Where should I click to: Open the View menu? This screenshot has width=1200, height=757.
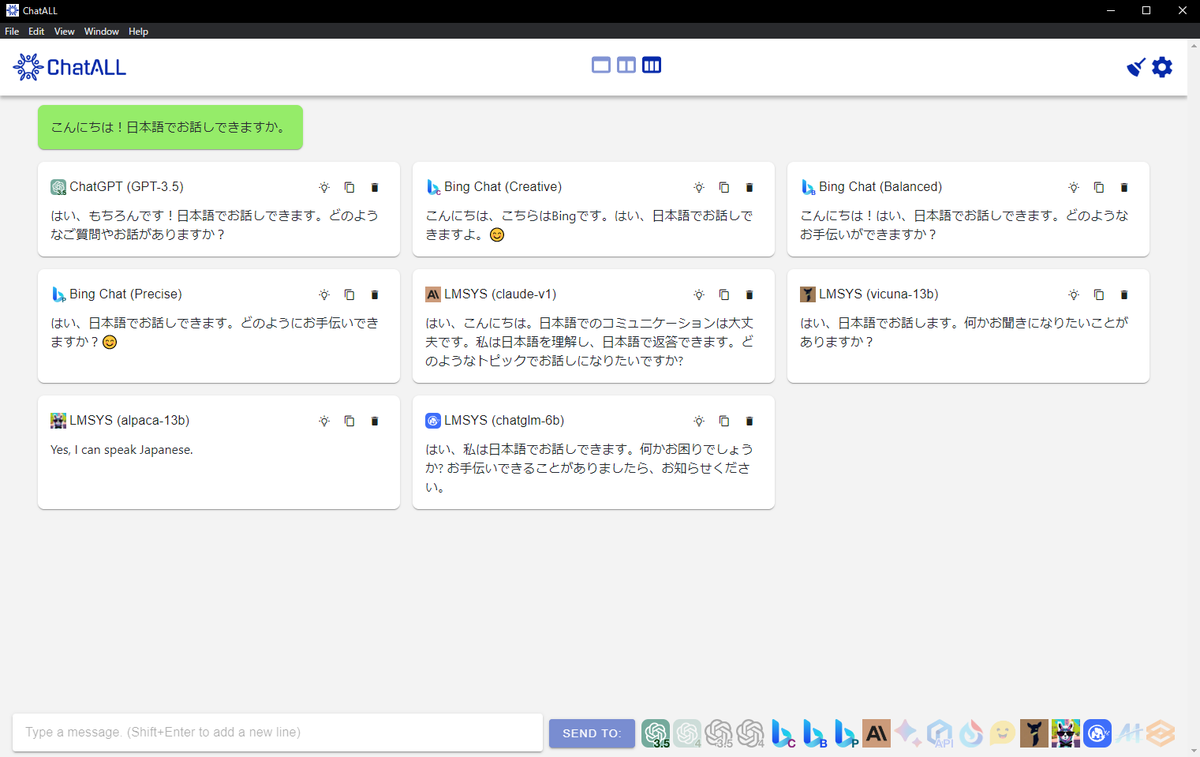(64, 31)
